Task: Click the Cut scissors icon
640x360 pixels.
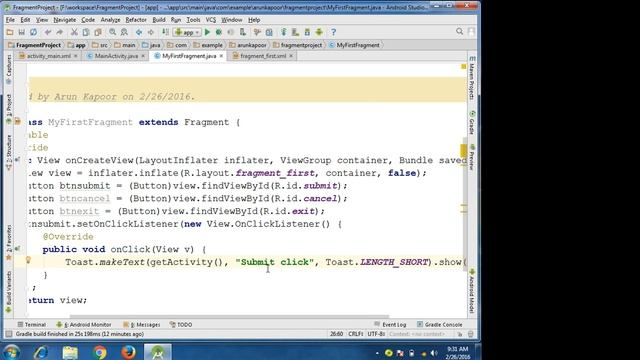Action: 74,32
